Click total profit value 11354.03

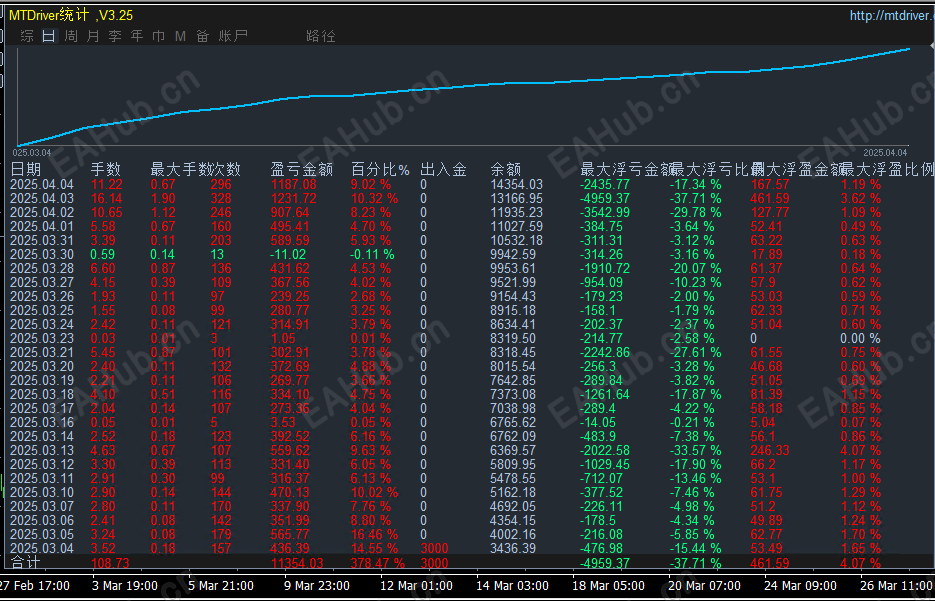pos(297,563)
